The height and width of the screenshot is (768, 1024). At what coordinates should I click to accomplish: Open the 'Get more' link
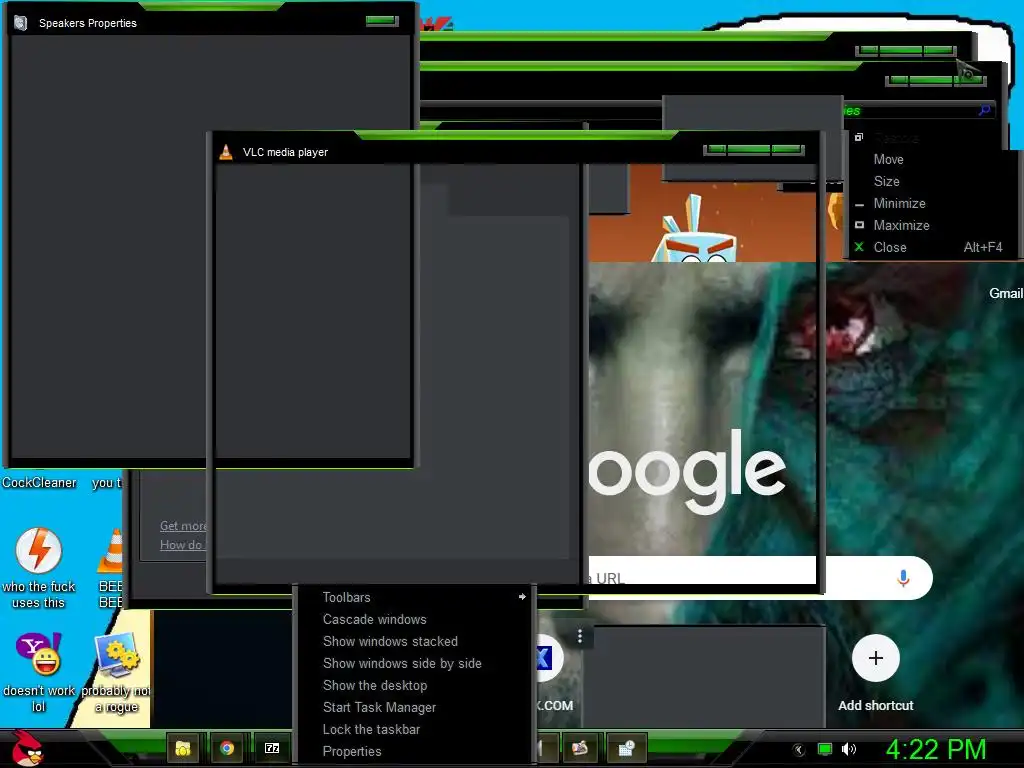pos(183,526)
